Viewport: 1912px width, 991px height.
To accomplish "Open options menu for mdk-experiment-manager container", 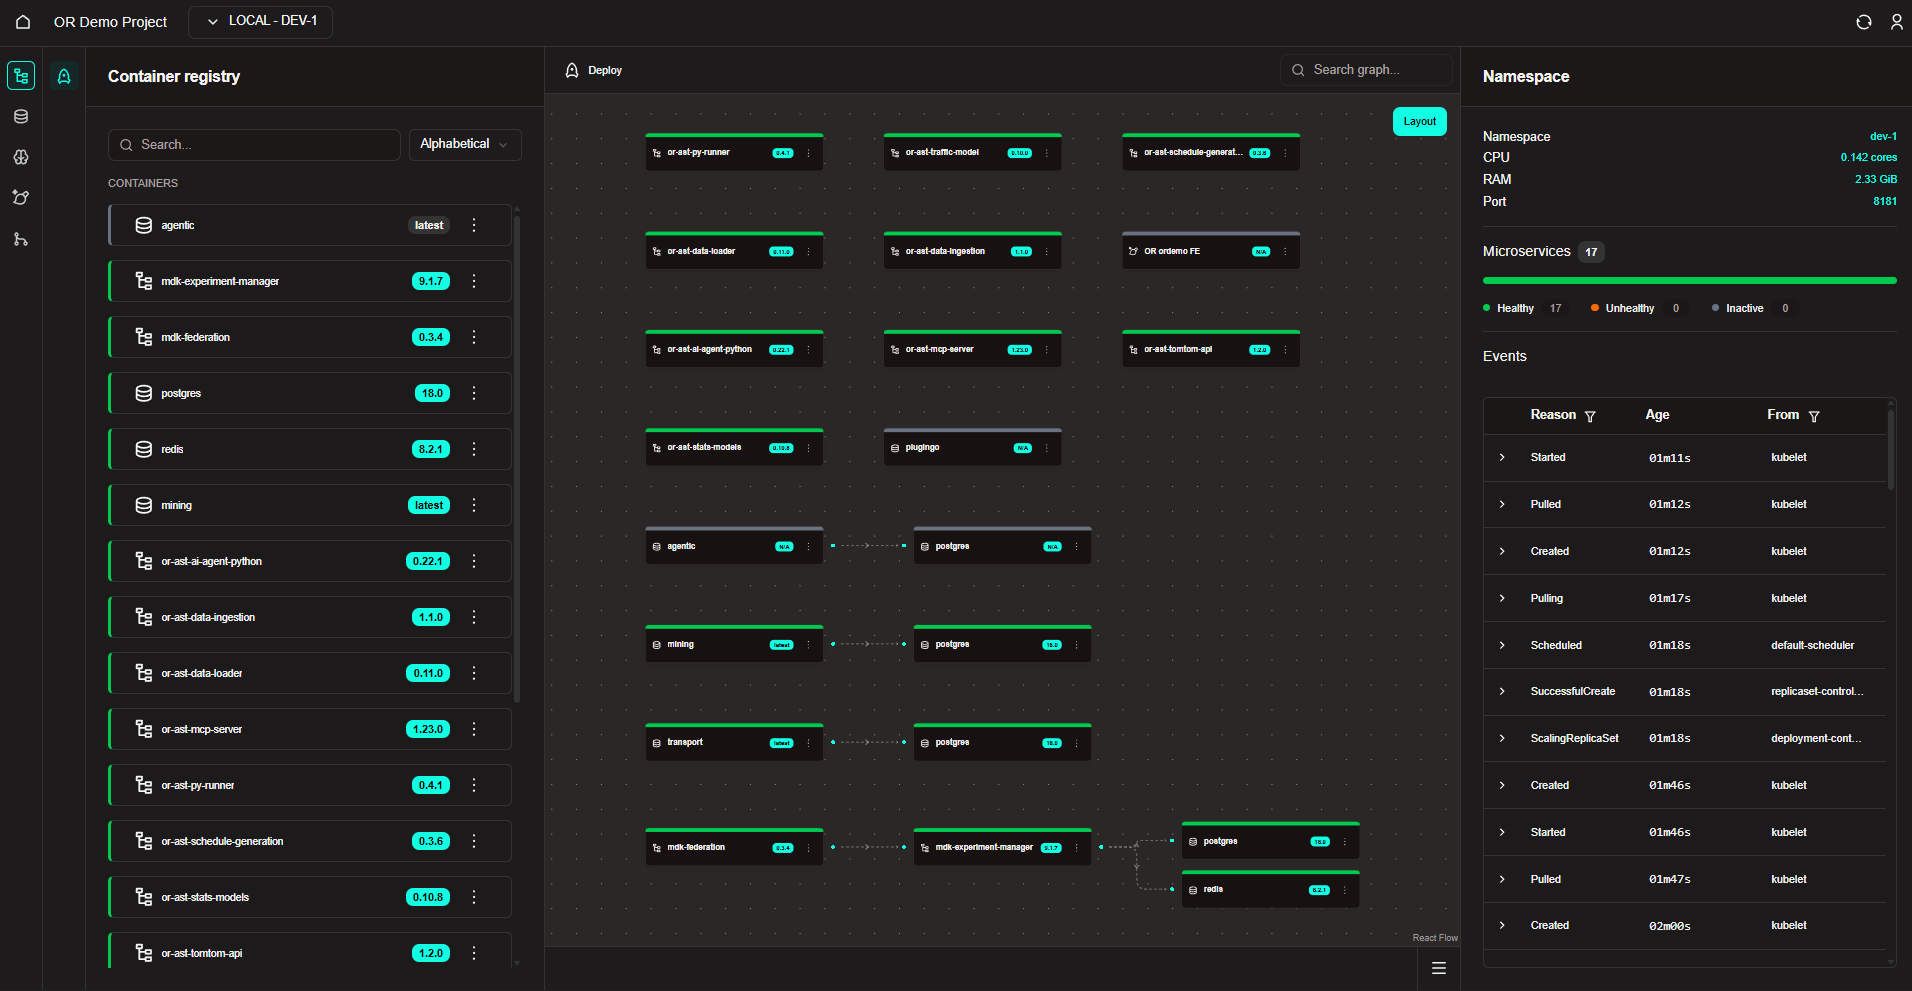I will (x=474, y=281).
